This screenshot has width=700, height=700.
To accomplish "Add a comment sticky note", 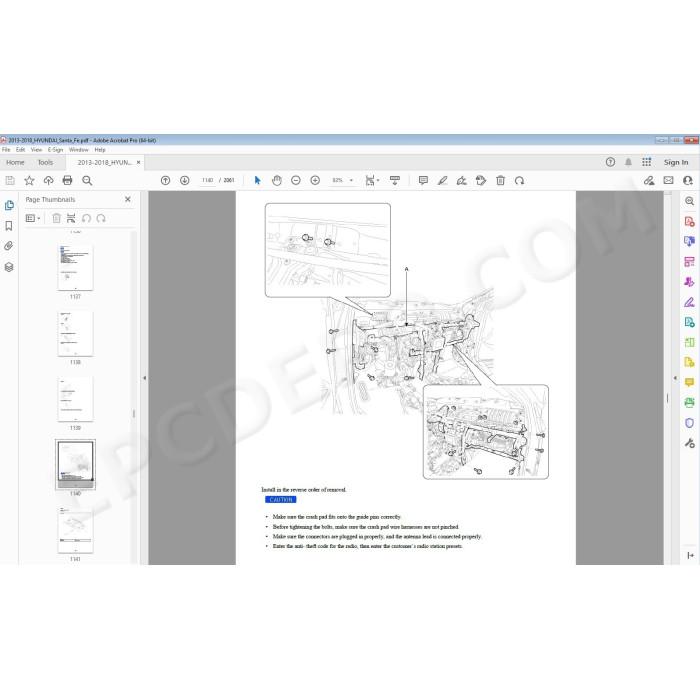I will (423, 180).
